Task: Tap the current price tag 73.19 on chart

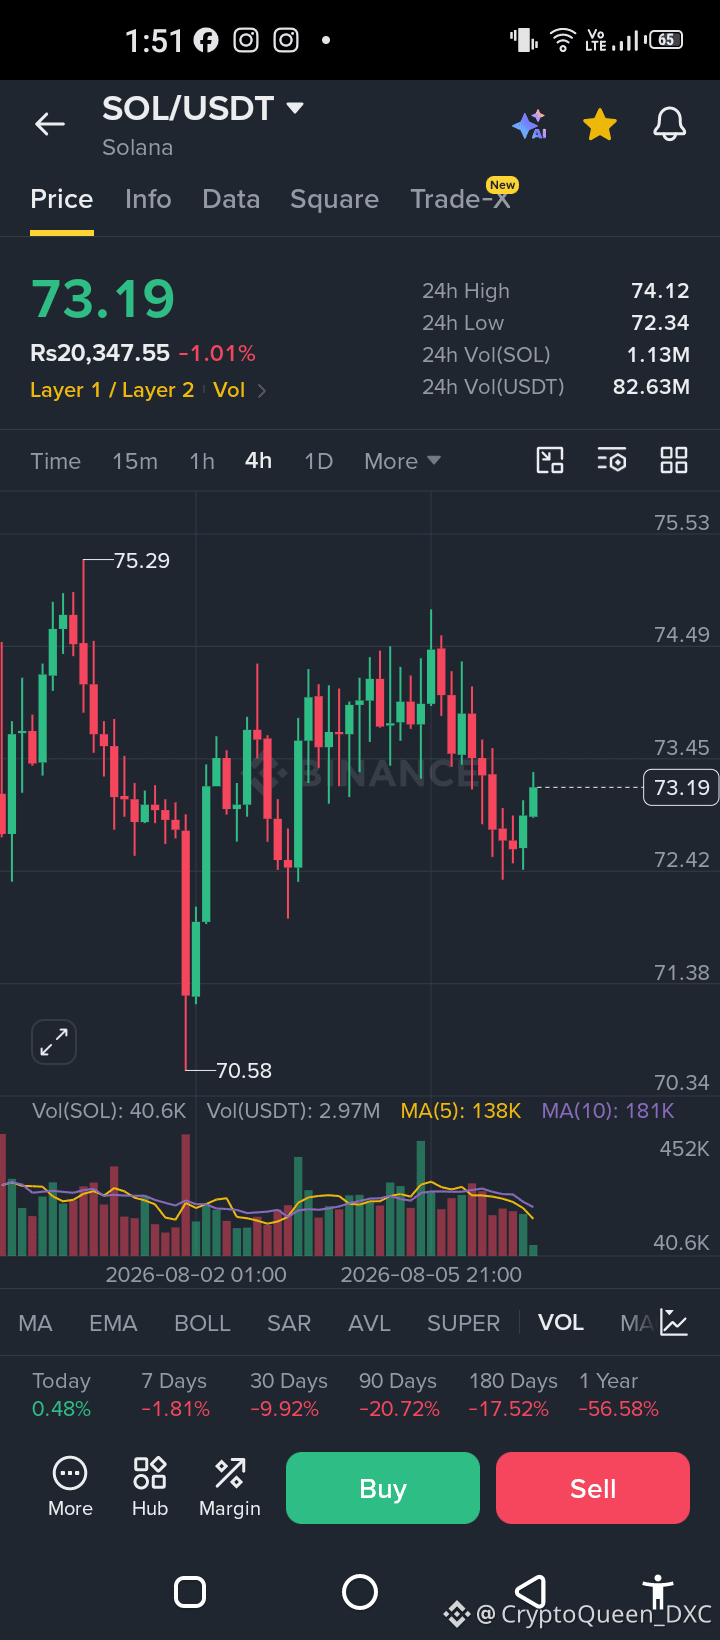Action: coord(680,787)
